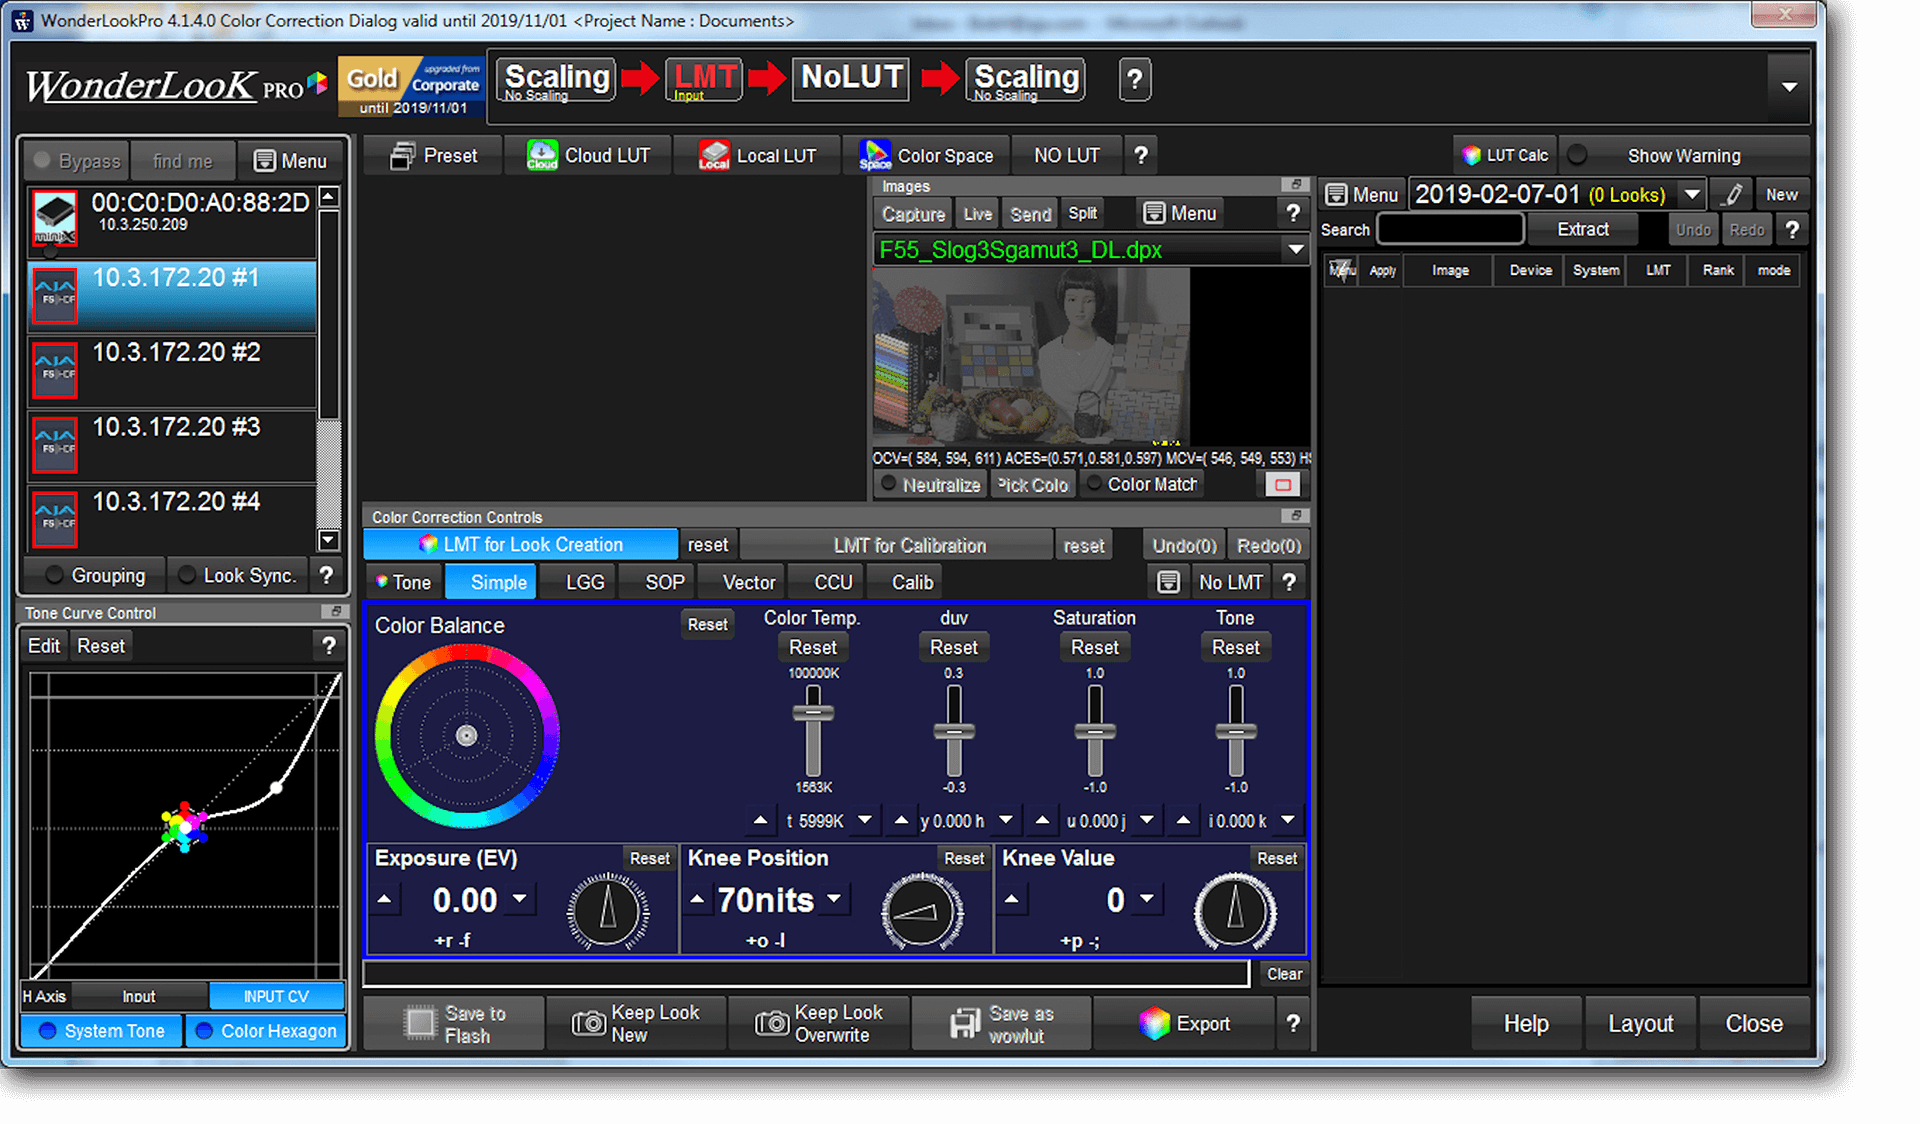
Task: Open the 2019-02-07-01 look folder dropdown
Action: tap(1692, 195)
